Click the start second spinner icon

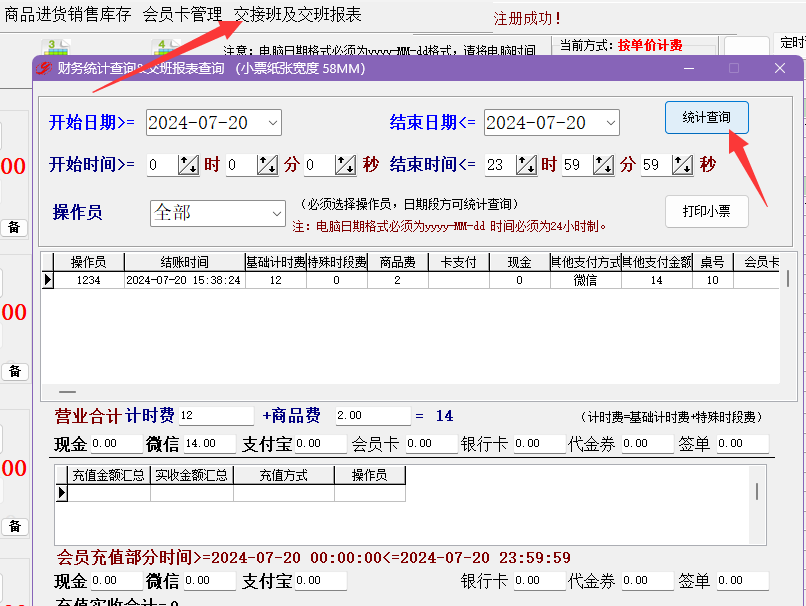(x=345, y=165)
